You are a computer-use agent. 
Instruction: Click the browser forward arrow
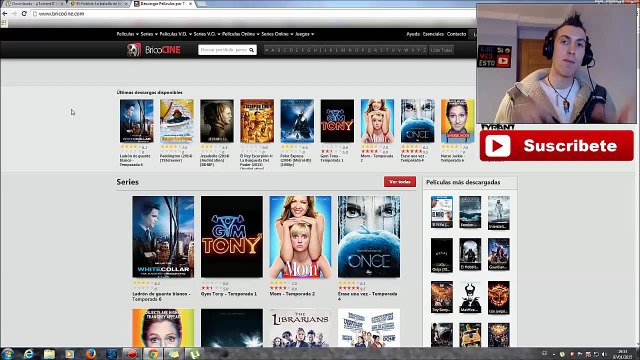click(x=14, y=13)
